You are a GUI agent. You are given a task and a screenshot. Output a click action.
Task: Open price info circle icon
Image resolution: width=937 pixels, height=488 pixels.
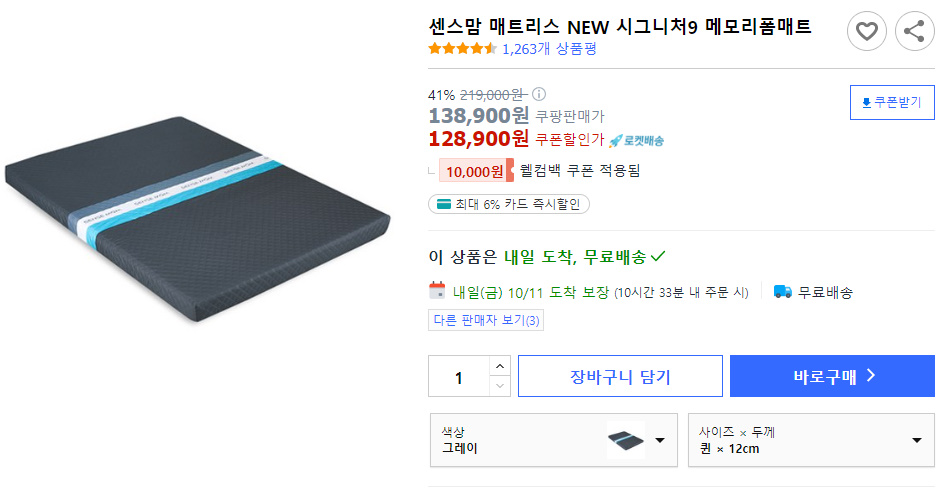click(x=539, y=94)
